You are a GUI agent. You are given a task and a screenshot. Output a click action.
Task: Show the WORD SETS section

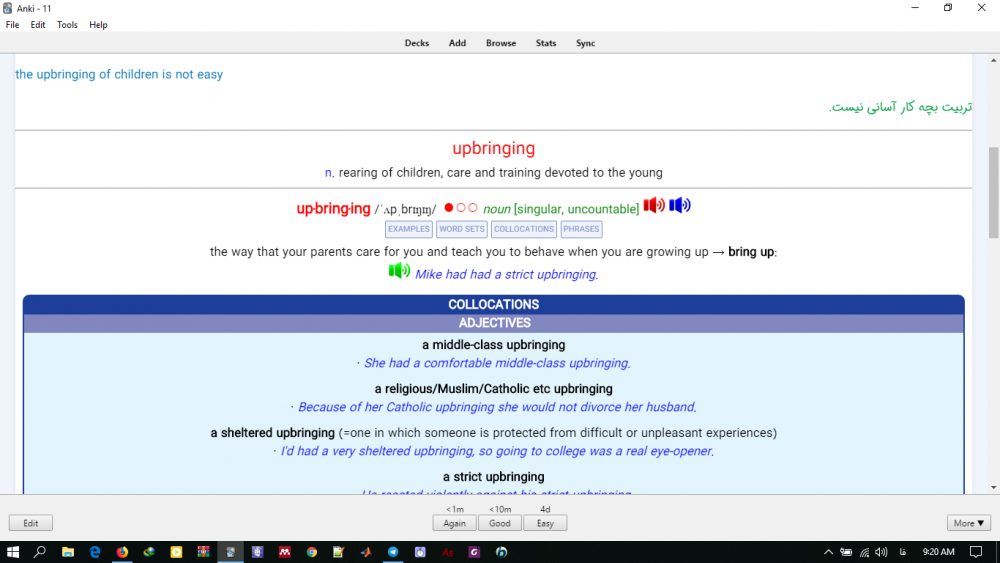coord(462,229)
